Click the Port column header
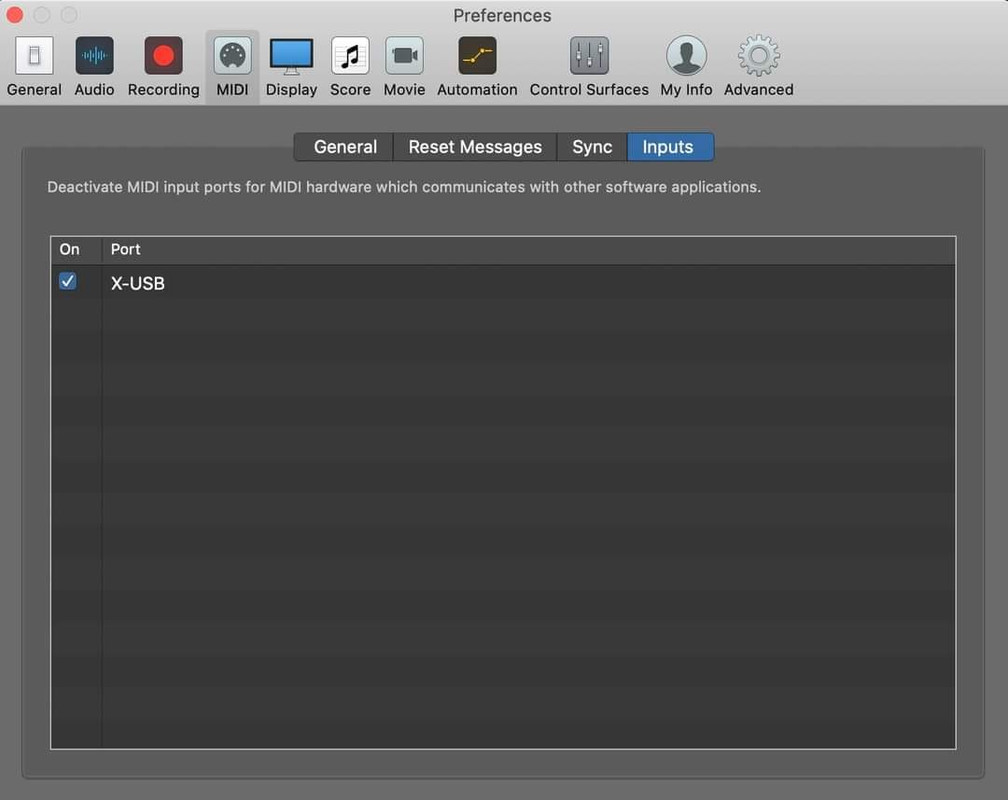This screenshot has height=800, width=1008. 528,250
